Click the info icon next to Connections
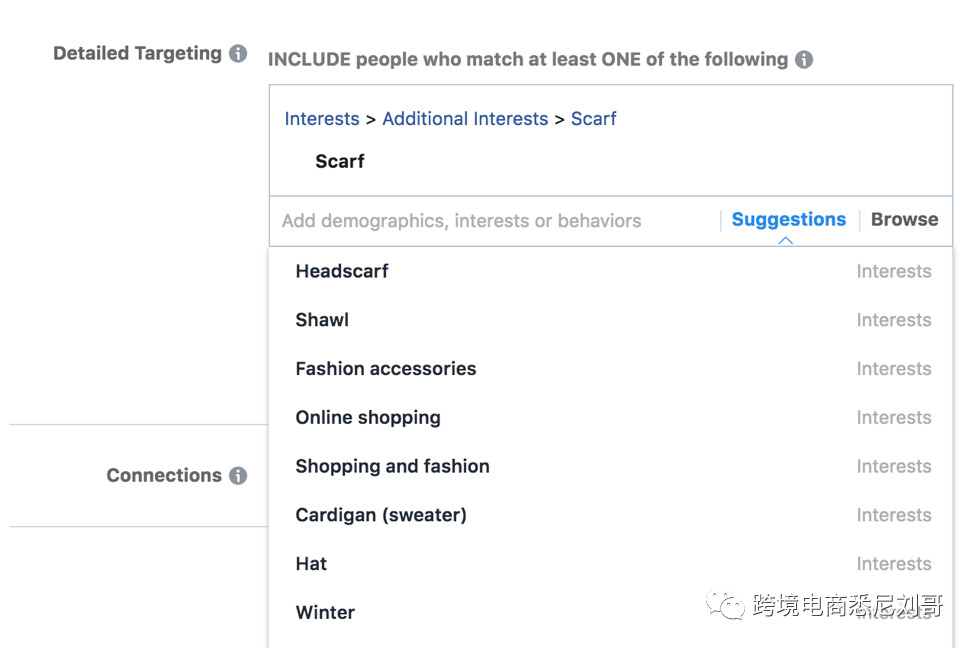The width and height of the screenshot is (975, 648). pos(239,476)
